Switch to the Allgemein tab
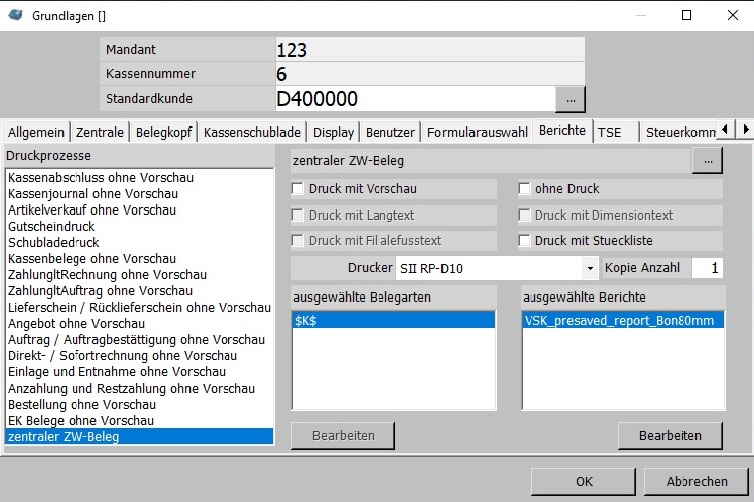 [x=39, y=132]
